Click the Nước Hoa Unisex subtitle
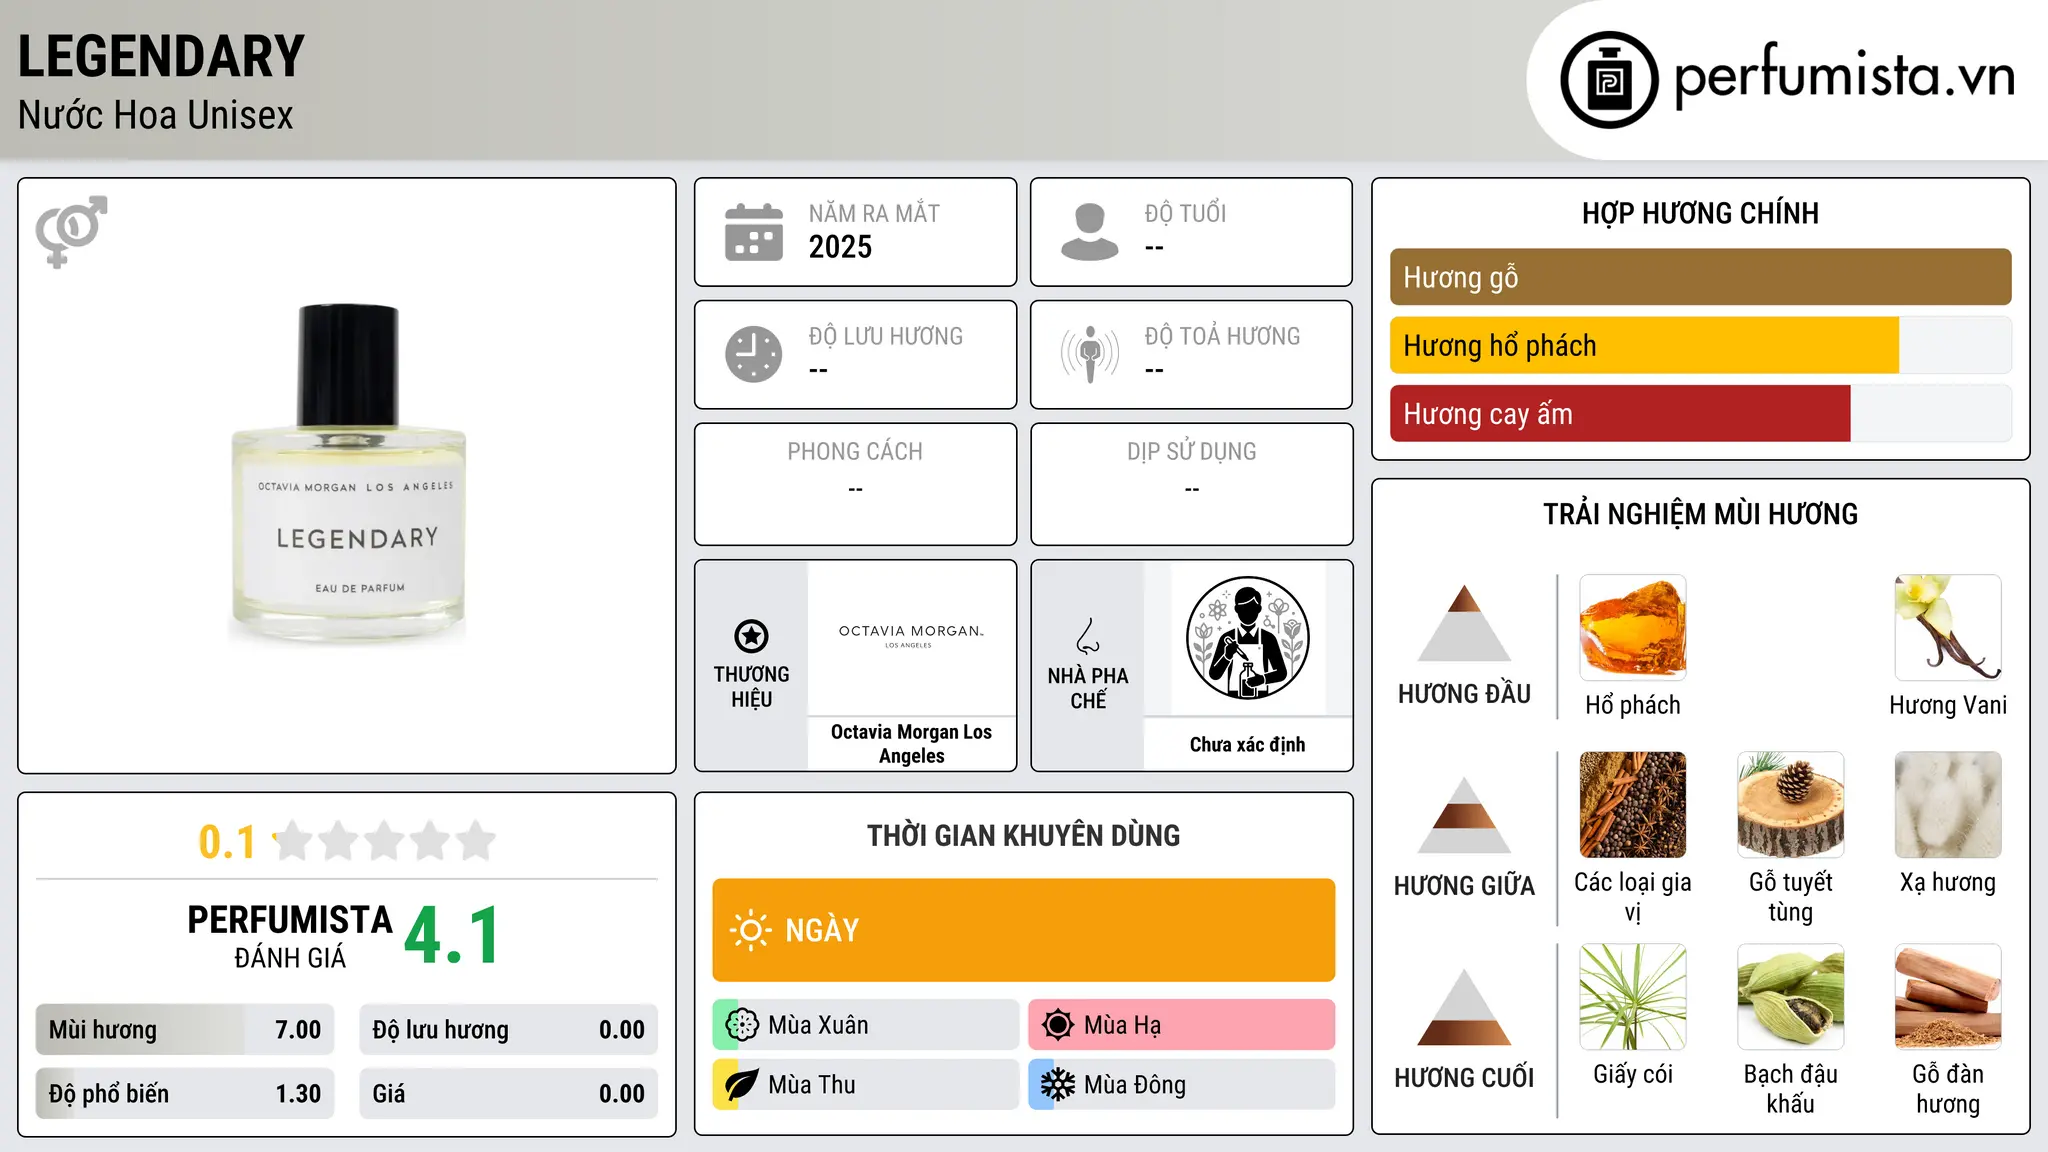 [155, 115]
